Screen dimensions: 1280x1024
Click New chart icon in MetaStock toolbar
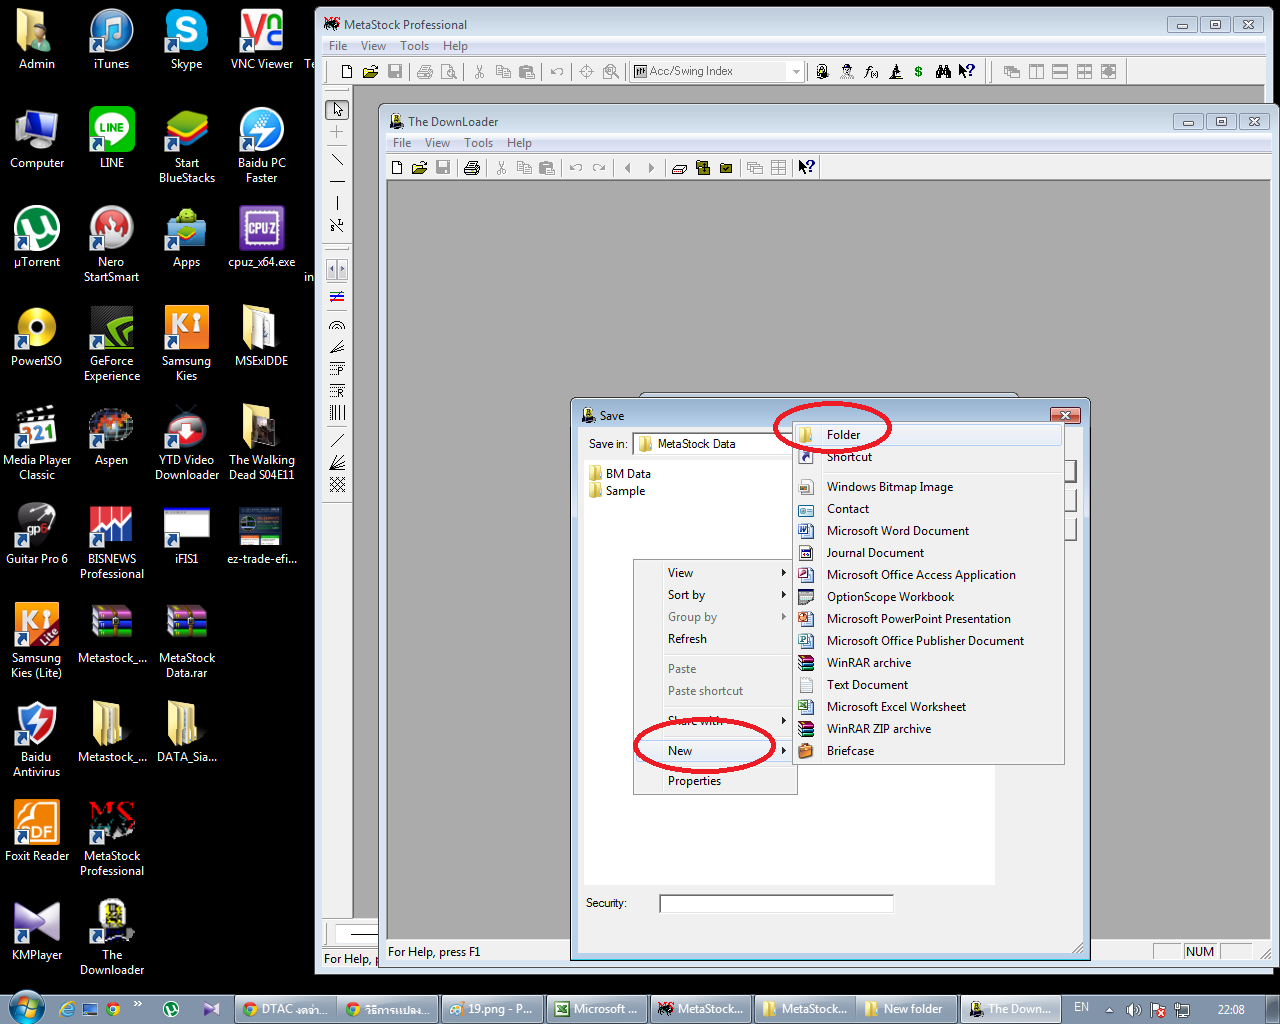[346, 71]
